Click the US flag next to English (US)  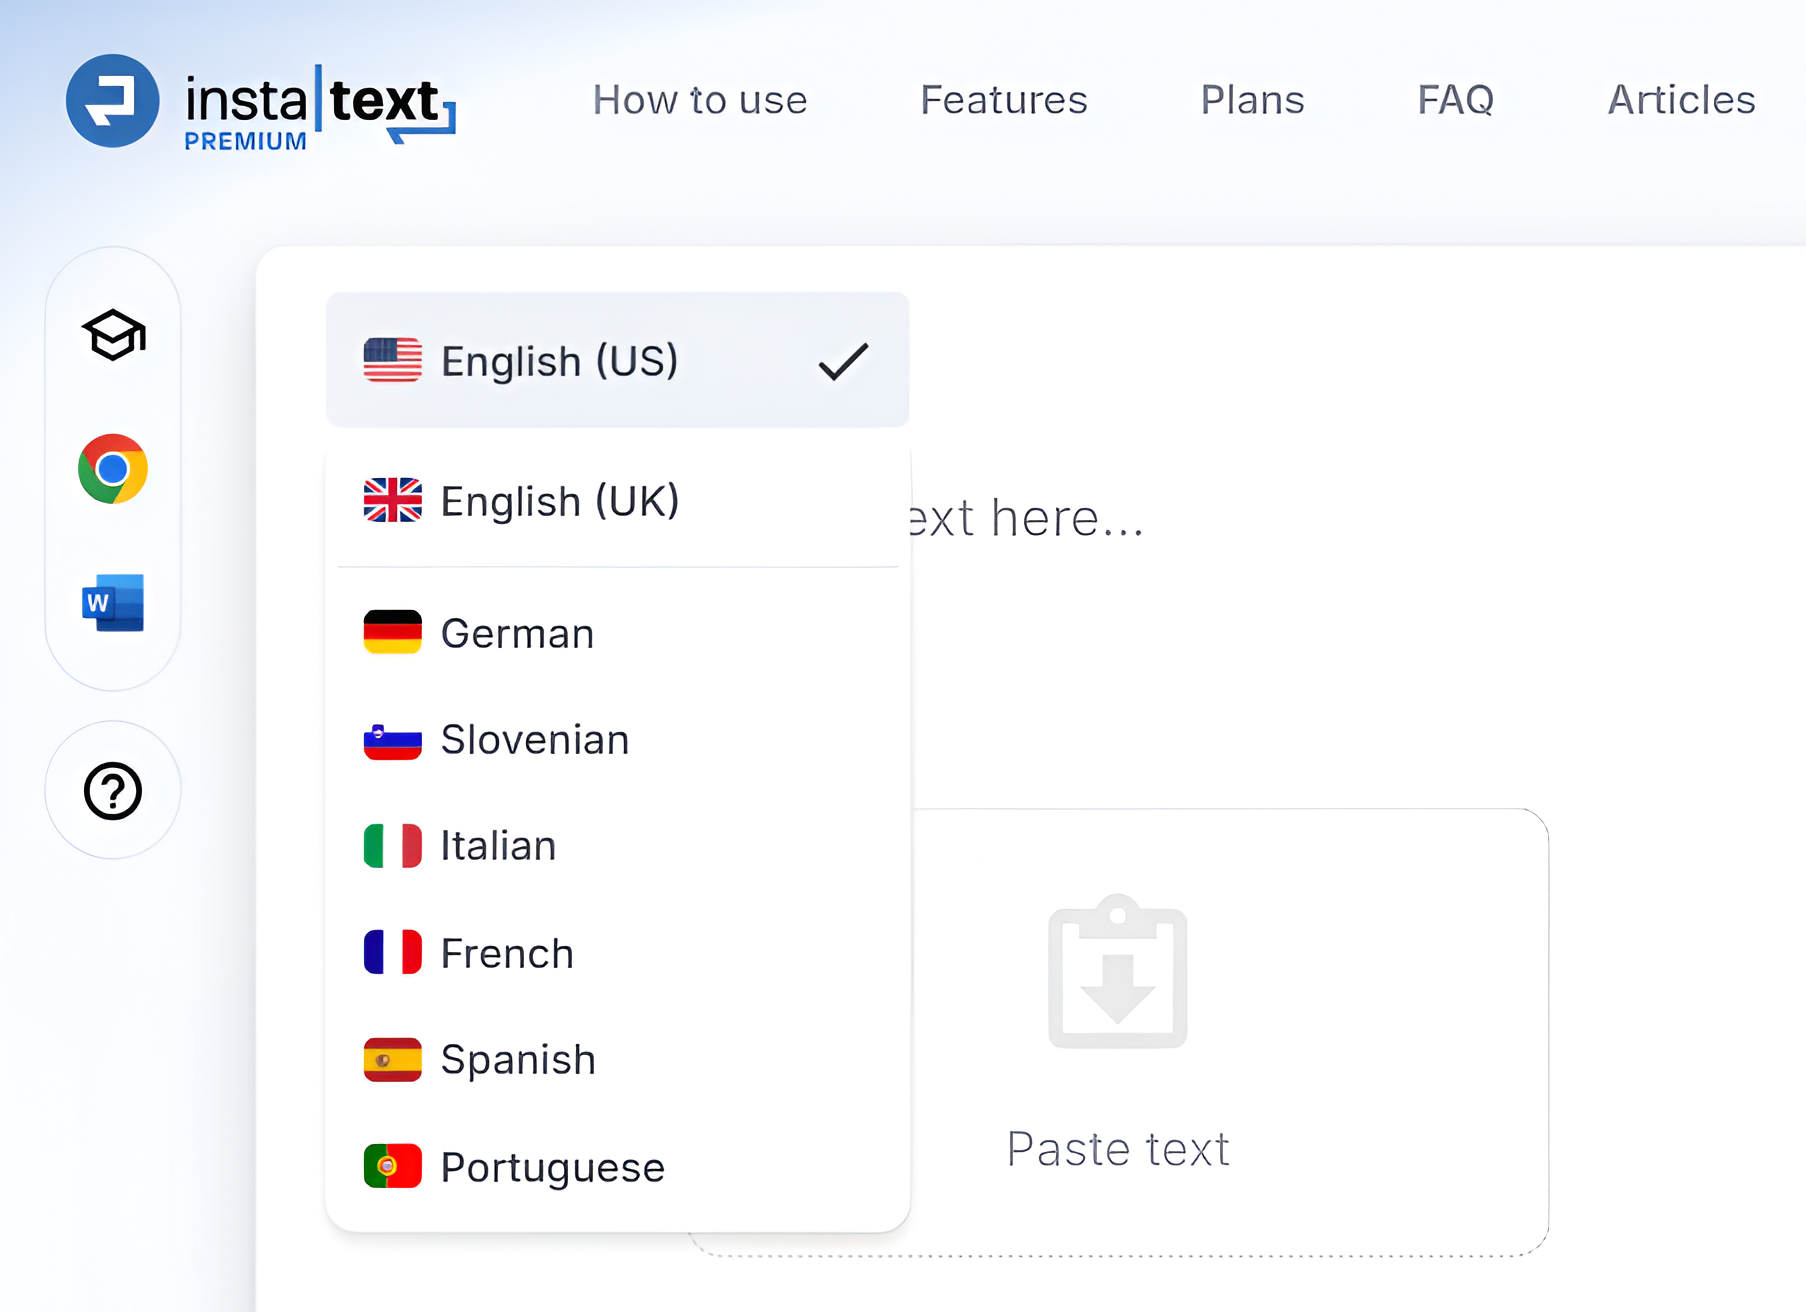393,361
